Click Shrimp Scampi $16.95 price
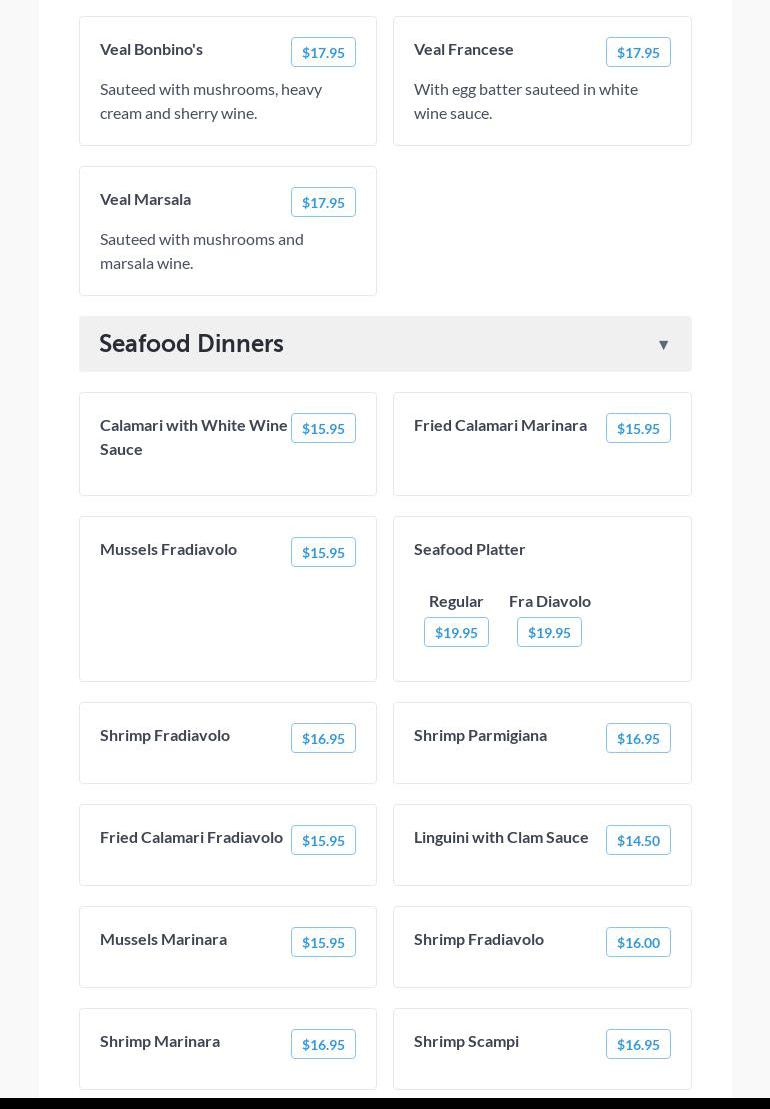This screenshot has height=1109, width=770. tap(638, 1045)
